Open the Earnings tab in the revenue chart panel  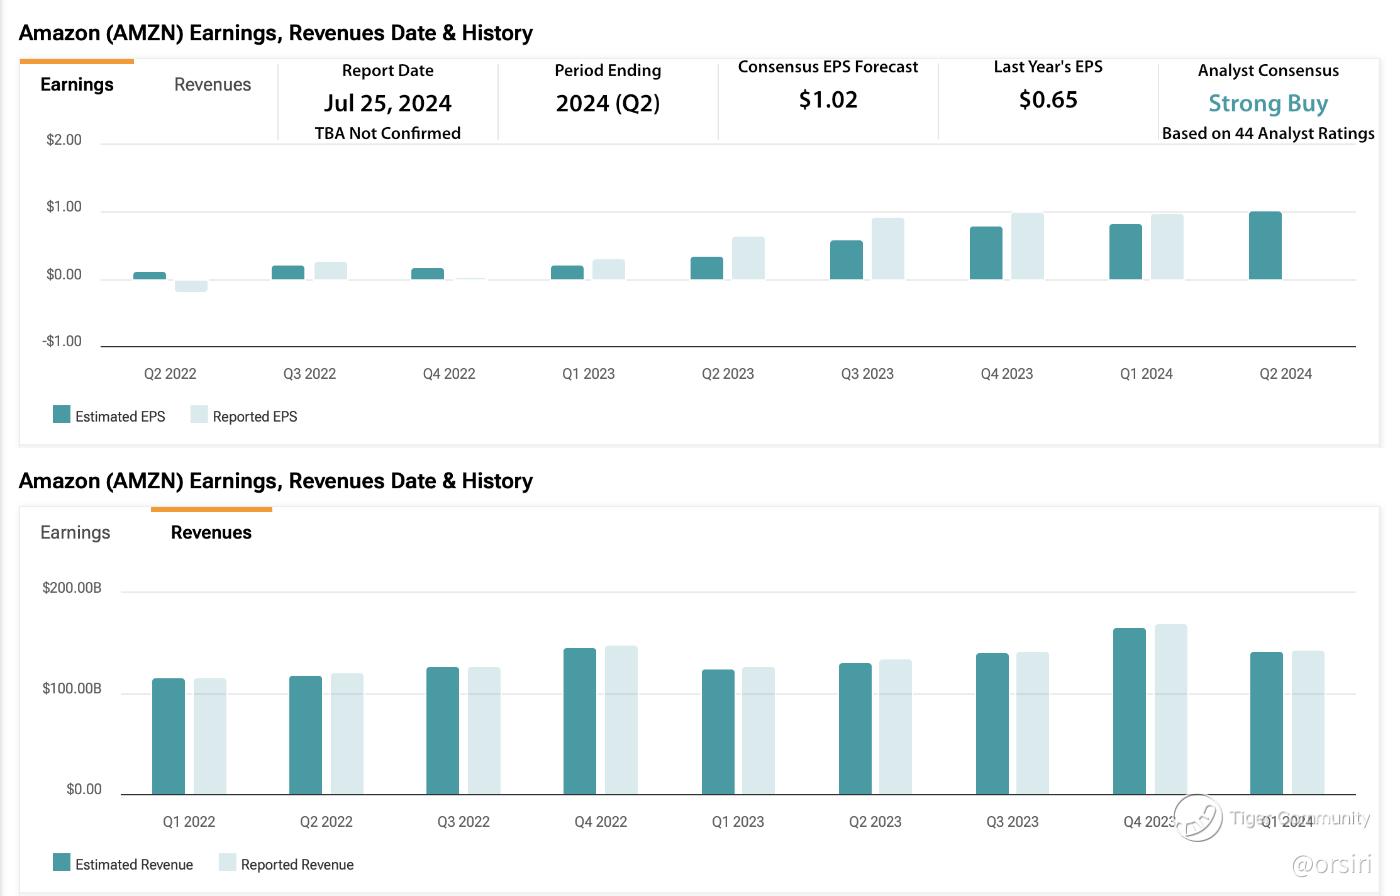click(x=75, y=533)
